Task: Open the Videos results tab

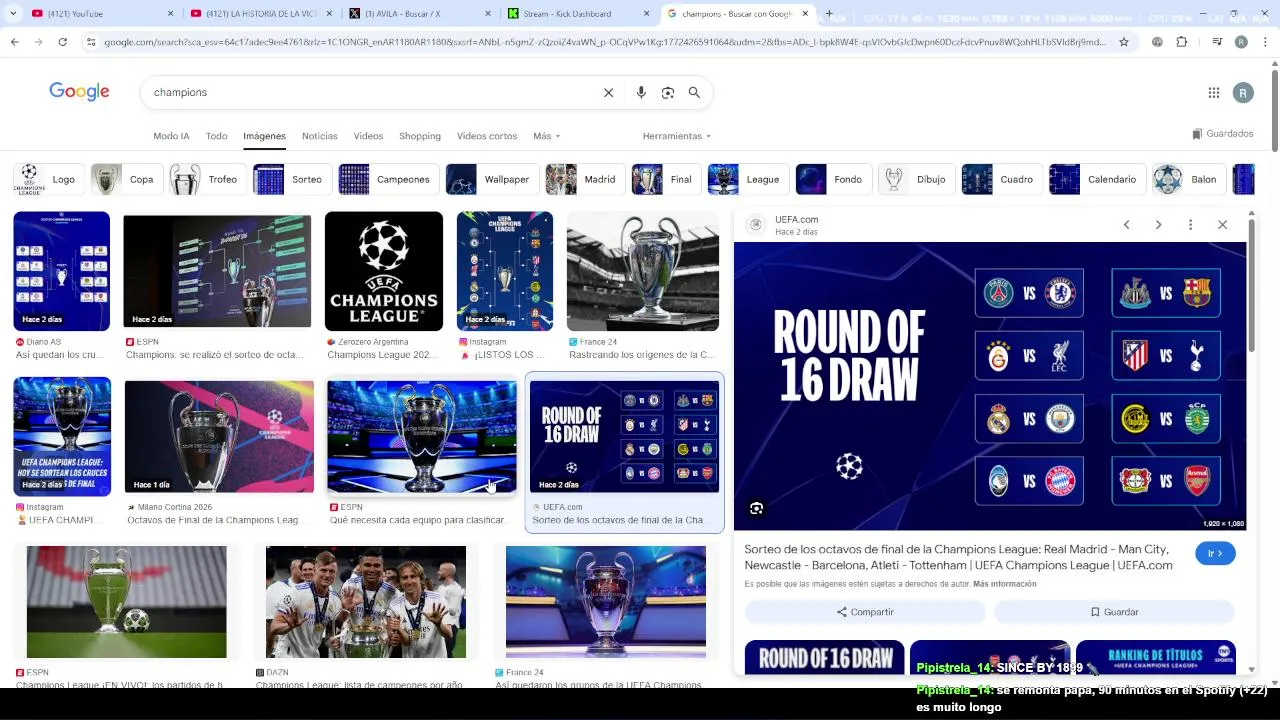Action: tap(368, 136)
